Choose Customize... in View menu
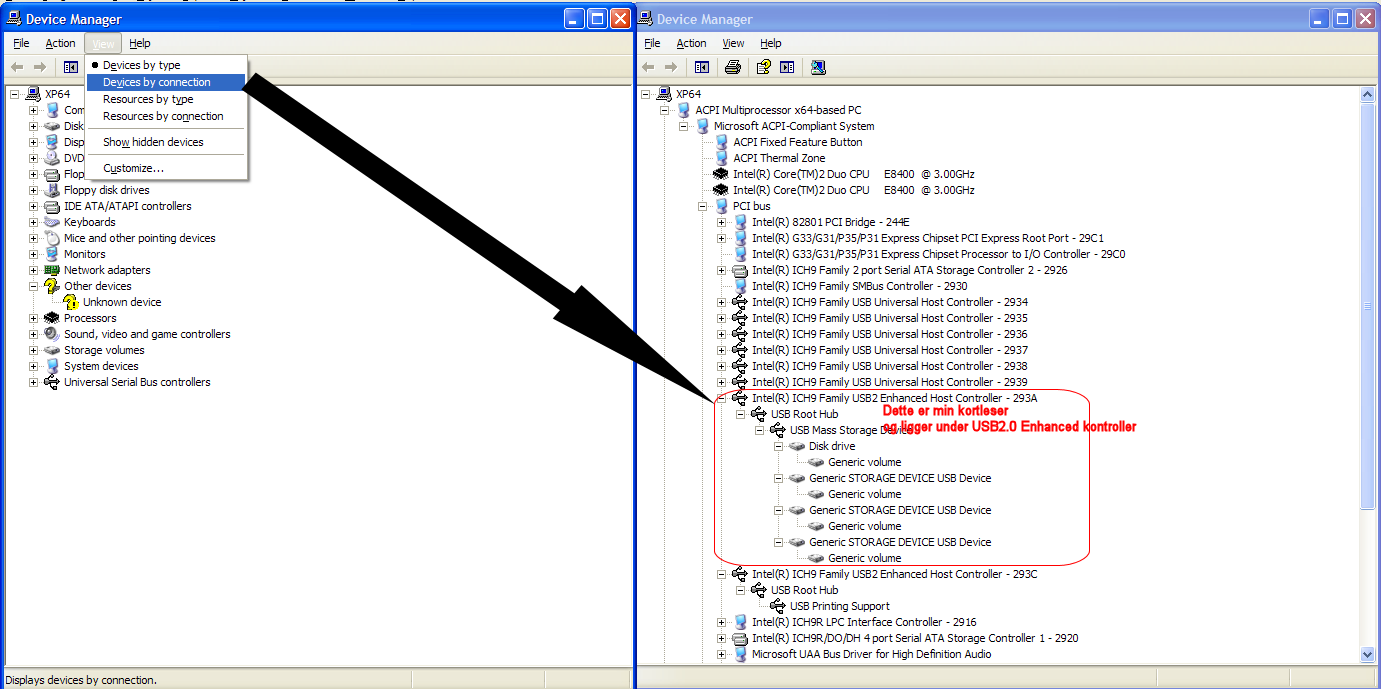1381x689 pixels. coord(166,168)
